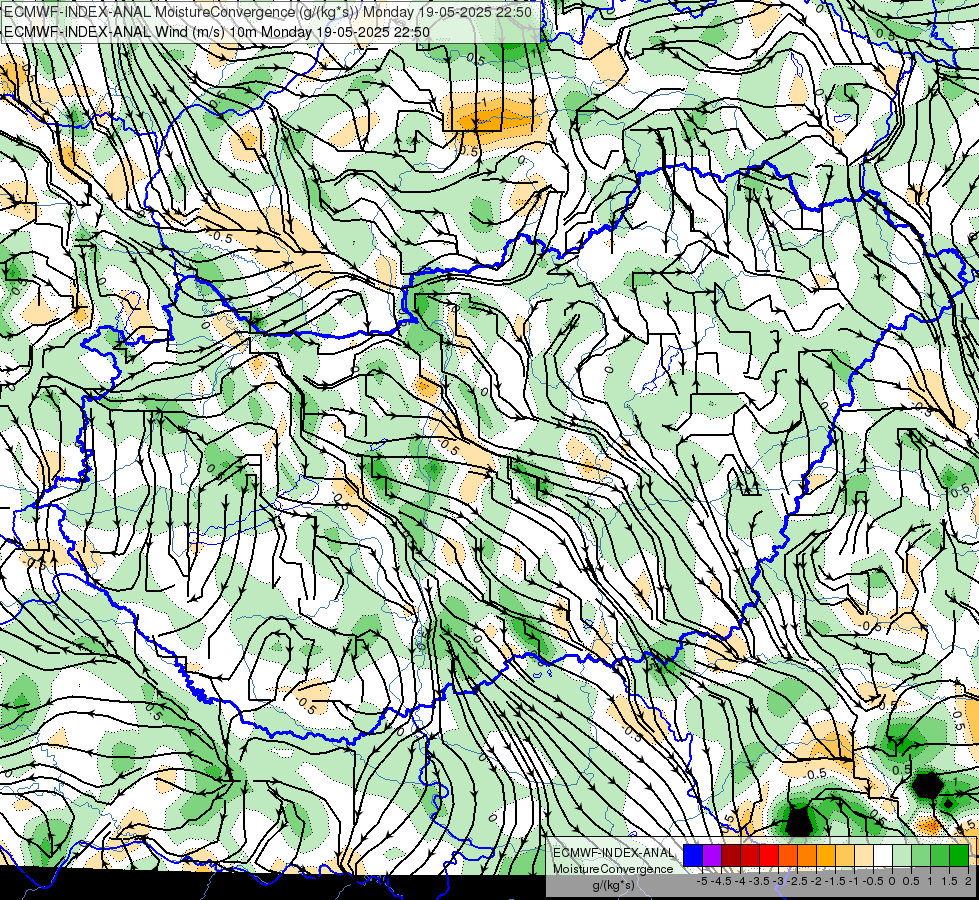Pick the pale peach swatch between -1 and -0.5
The height and width of the screenshot is (900, 979).
864,855
